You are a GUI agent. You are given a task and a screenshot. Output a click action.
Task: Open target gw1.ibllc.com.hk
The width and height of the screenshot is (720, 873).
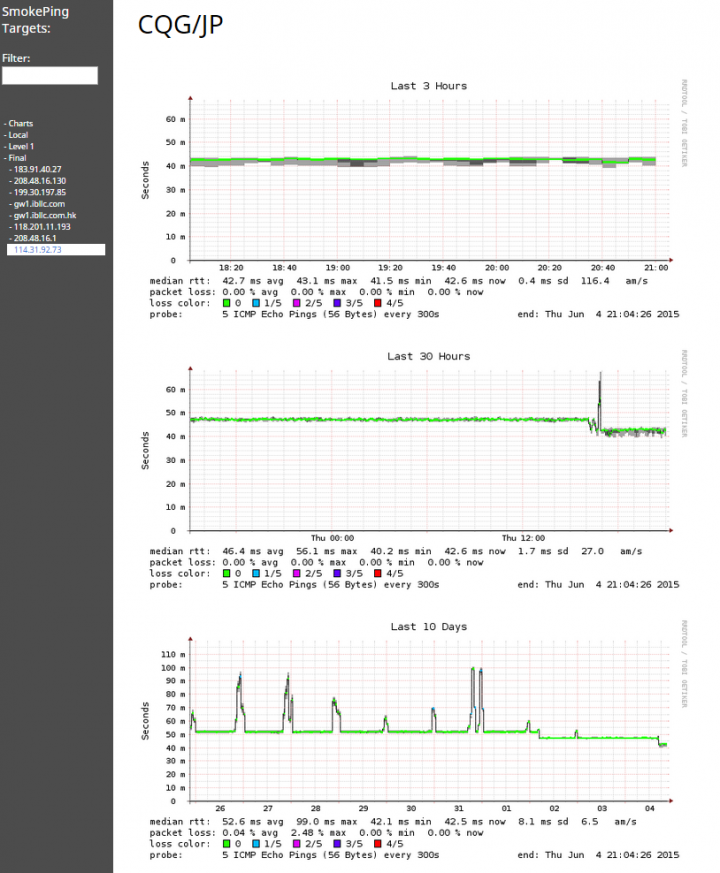[x=45, y=215]
